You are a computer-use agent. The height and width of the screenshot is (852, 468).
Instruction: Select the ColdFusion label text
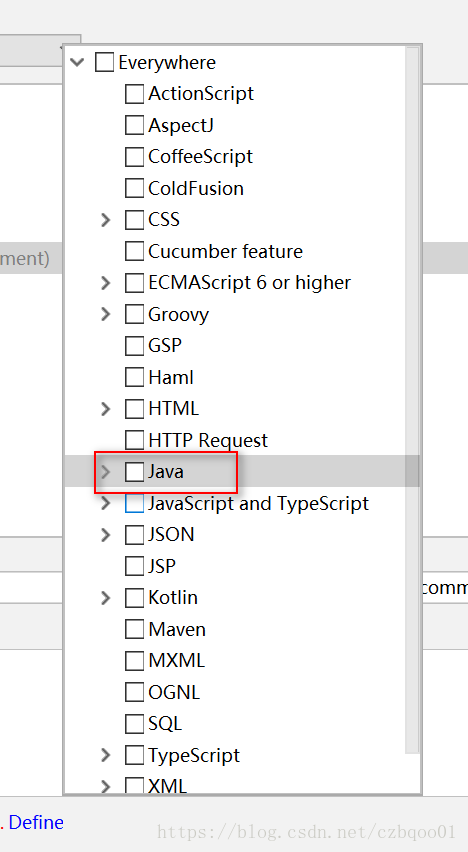[x=196, y=188]
